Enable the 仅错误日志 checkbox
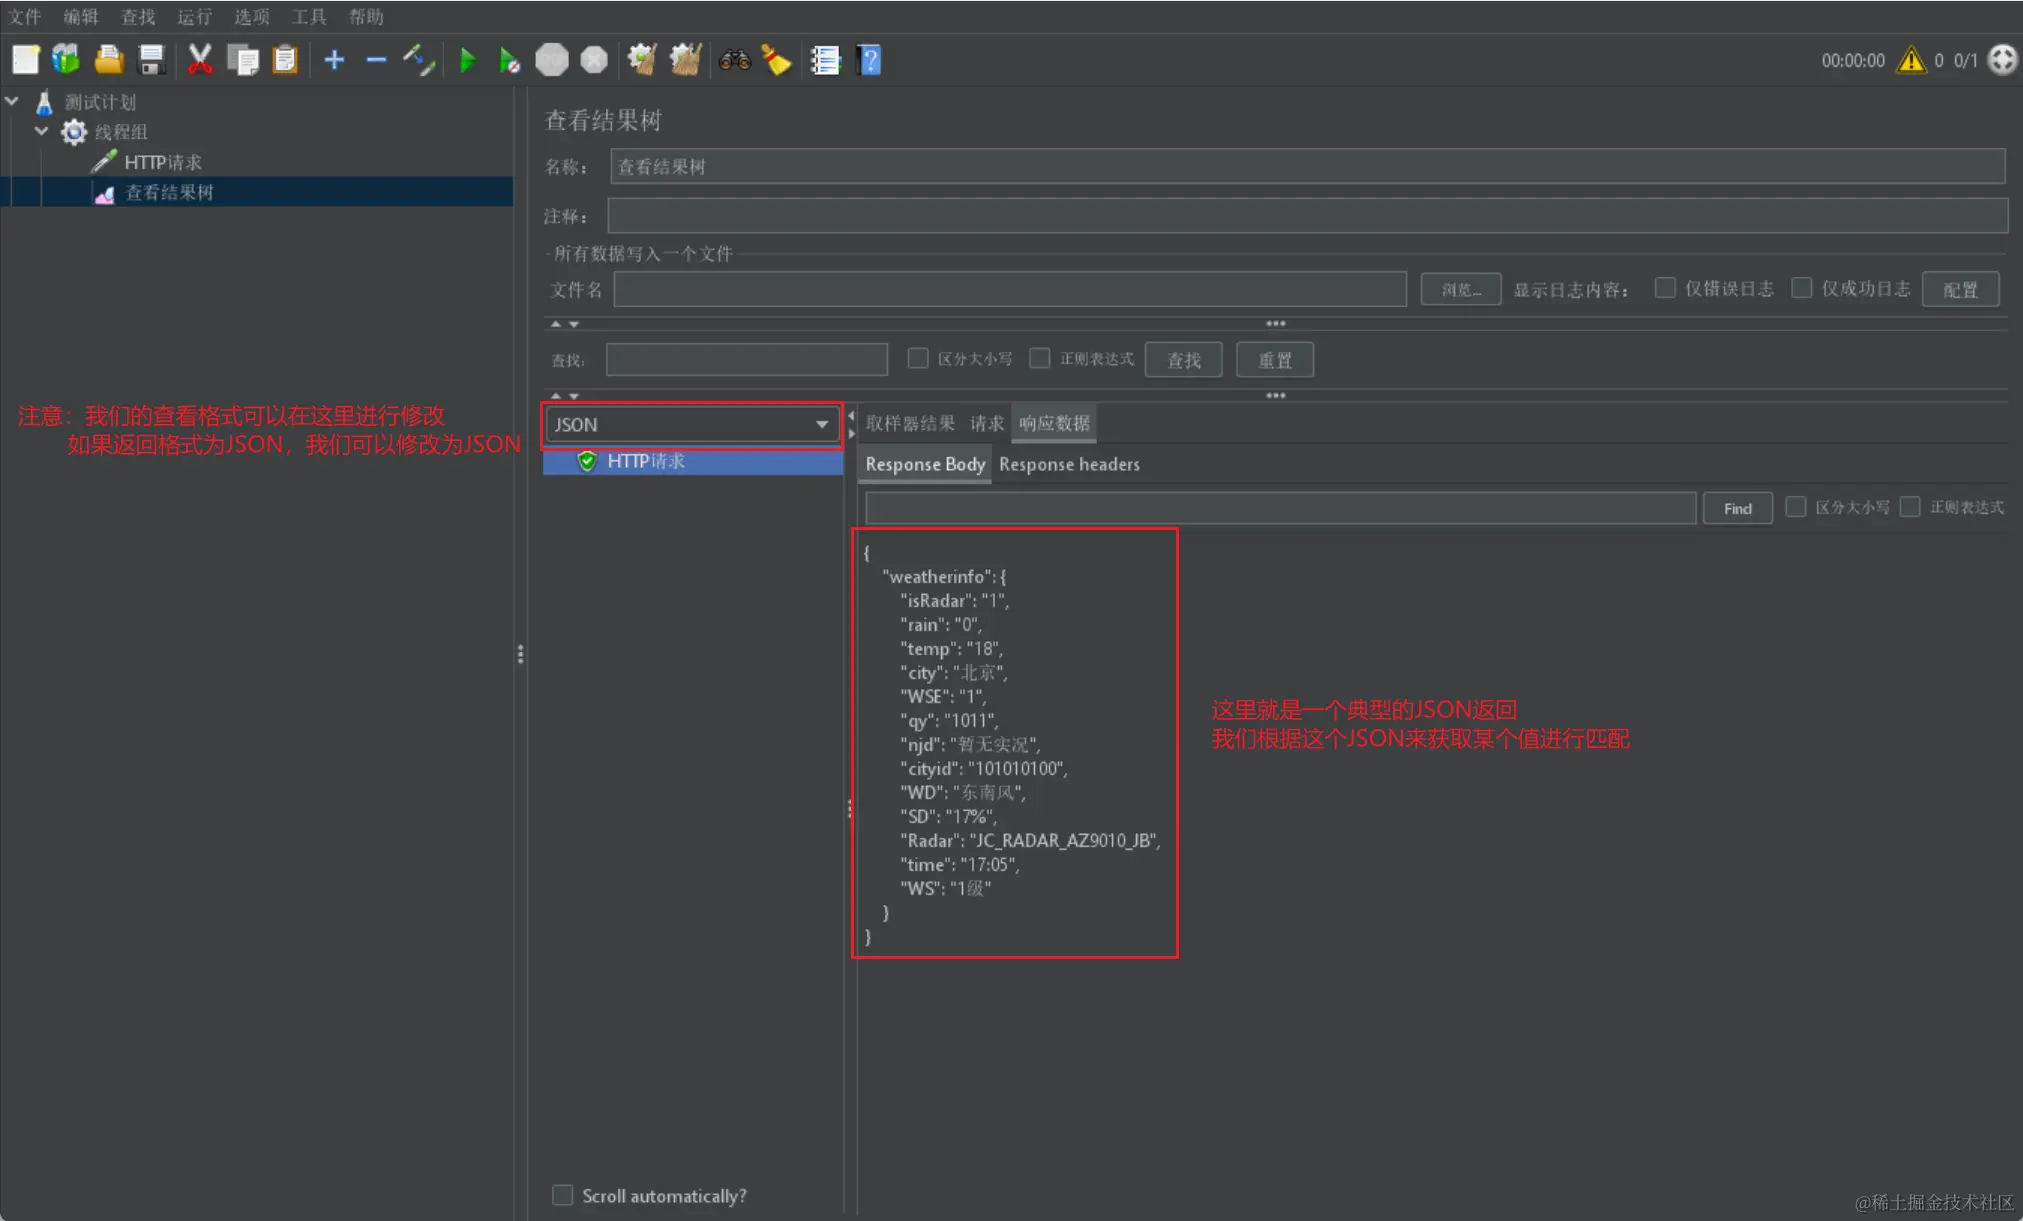 pyautogui.click(x=1665, y=288)
